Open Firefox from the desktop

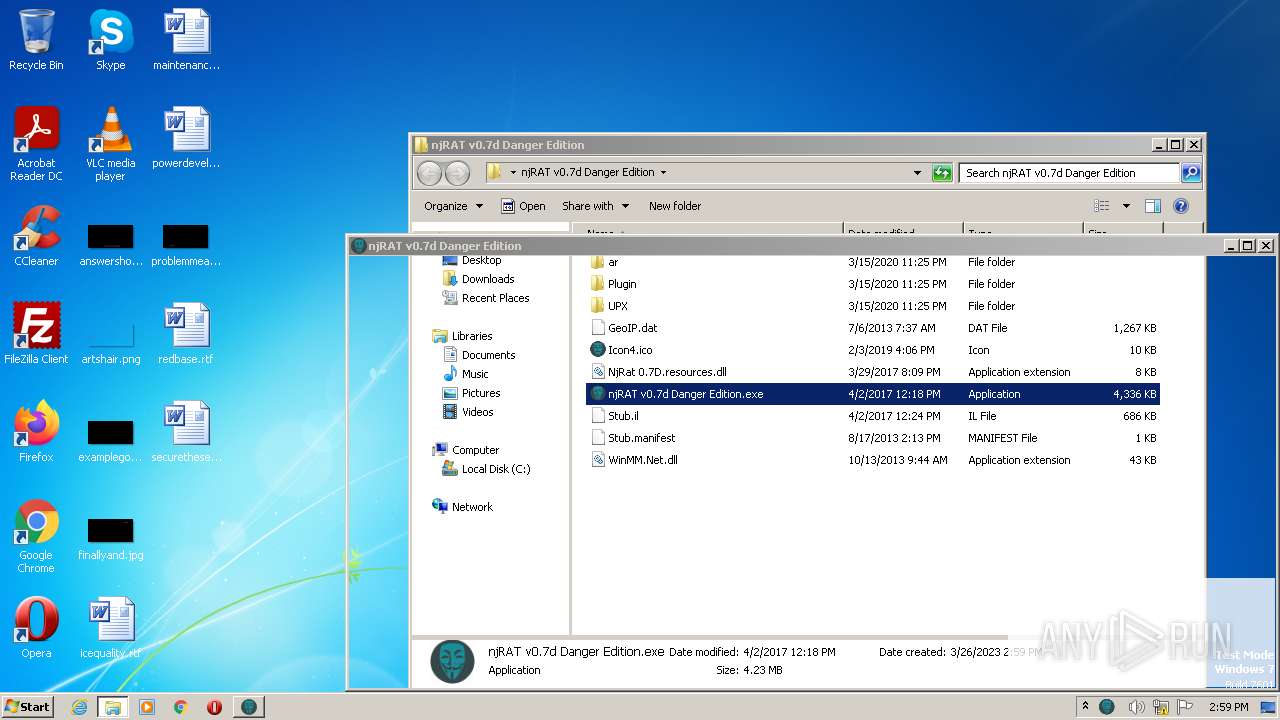(36, 432)
